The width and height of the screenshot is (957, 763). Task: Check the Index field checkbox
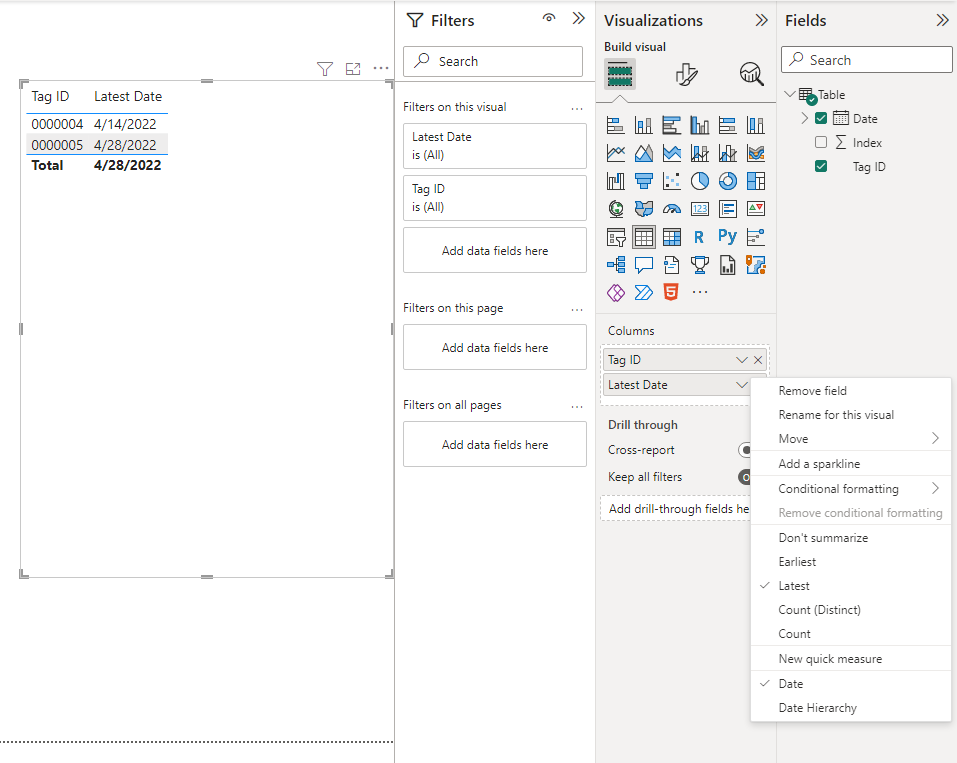(821, 142)
